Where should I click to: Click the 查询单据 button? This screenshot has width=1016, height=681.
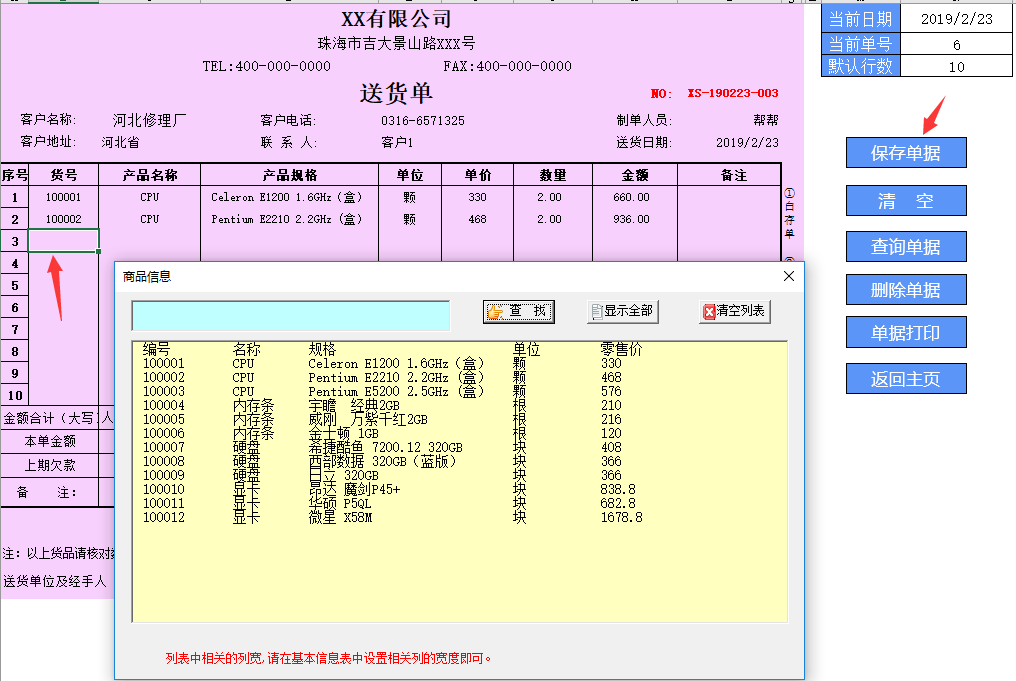tap(906, 247)
